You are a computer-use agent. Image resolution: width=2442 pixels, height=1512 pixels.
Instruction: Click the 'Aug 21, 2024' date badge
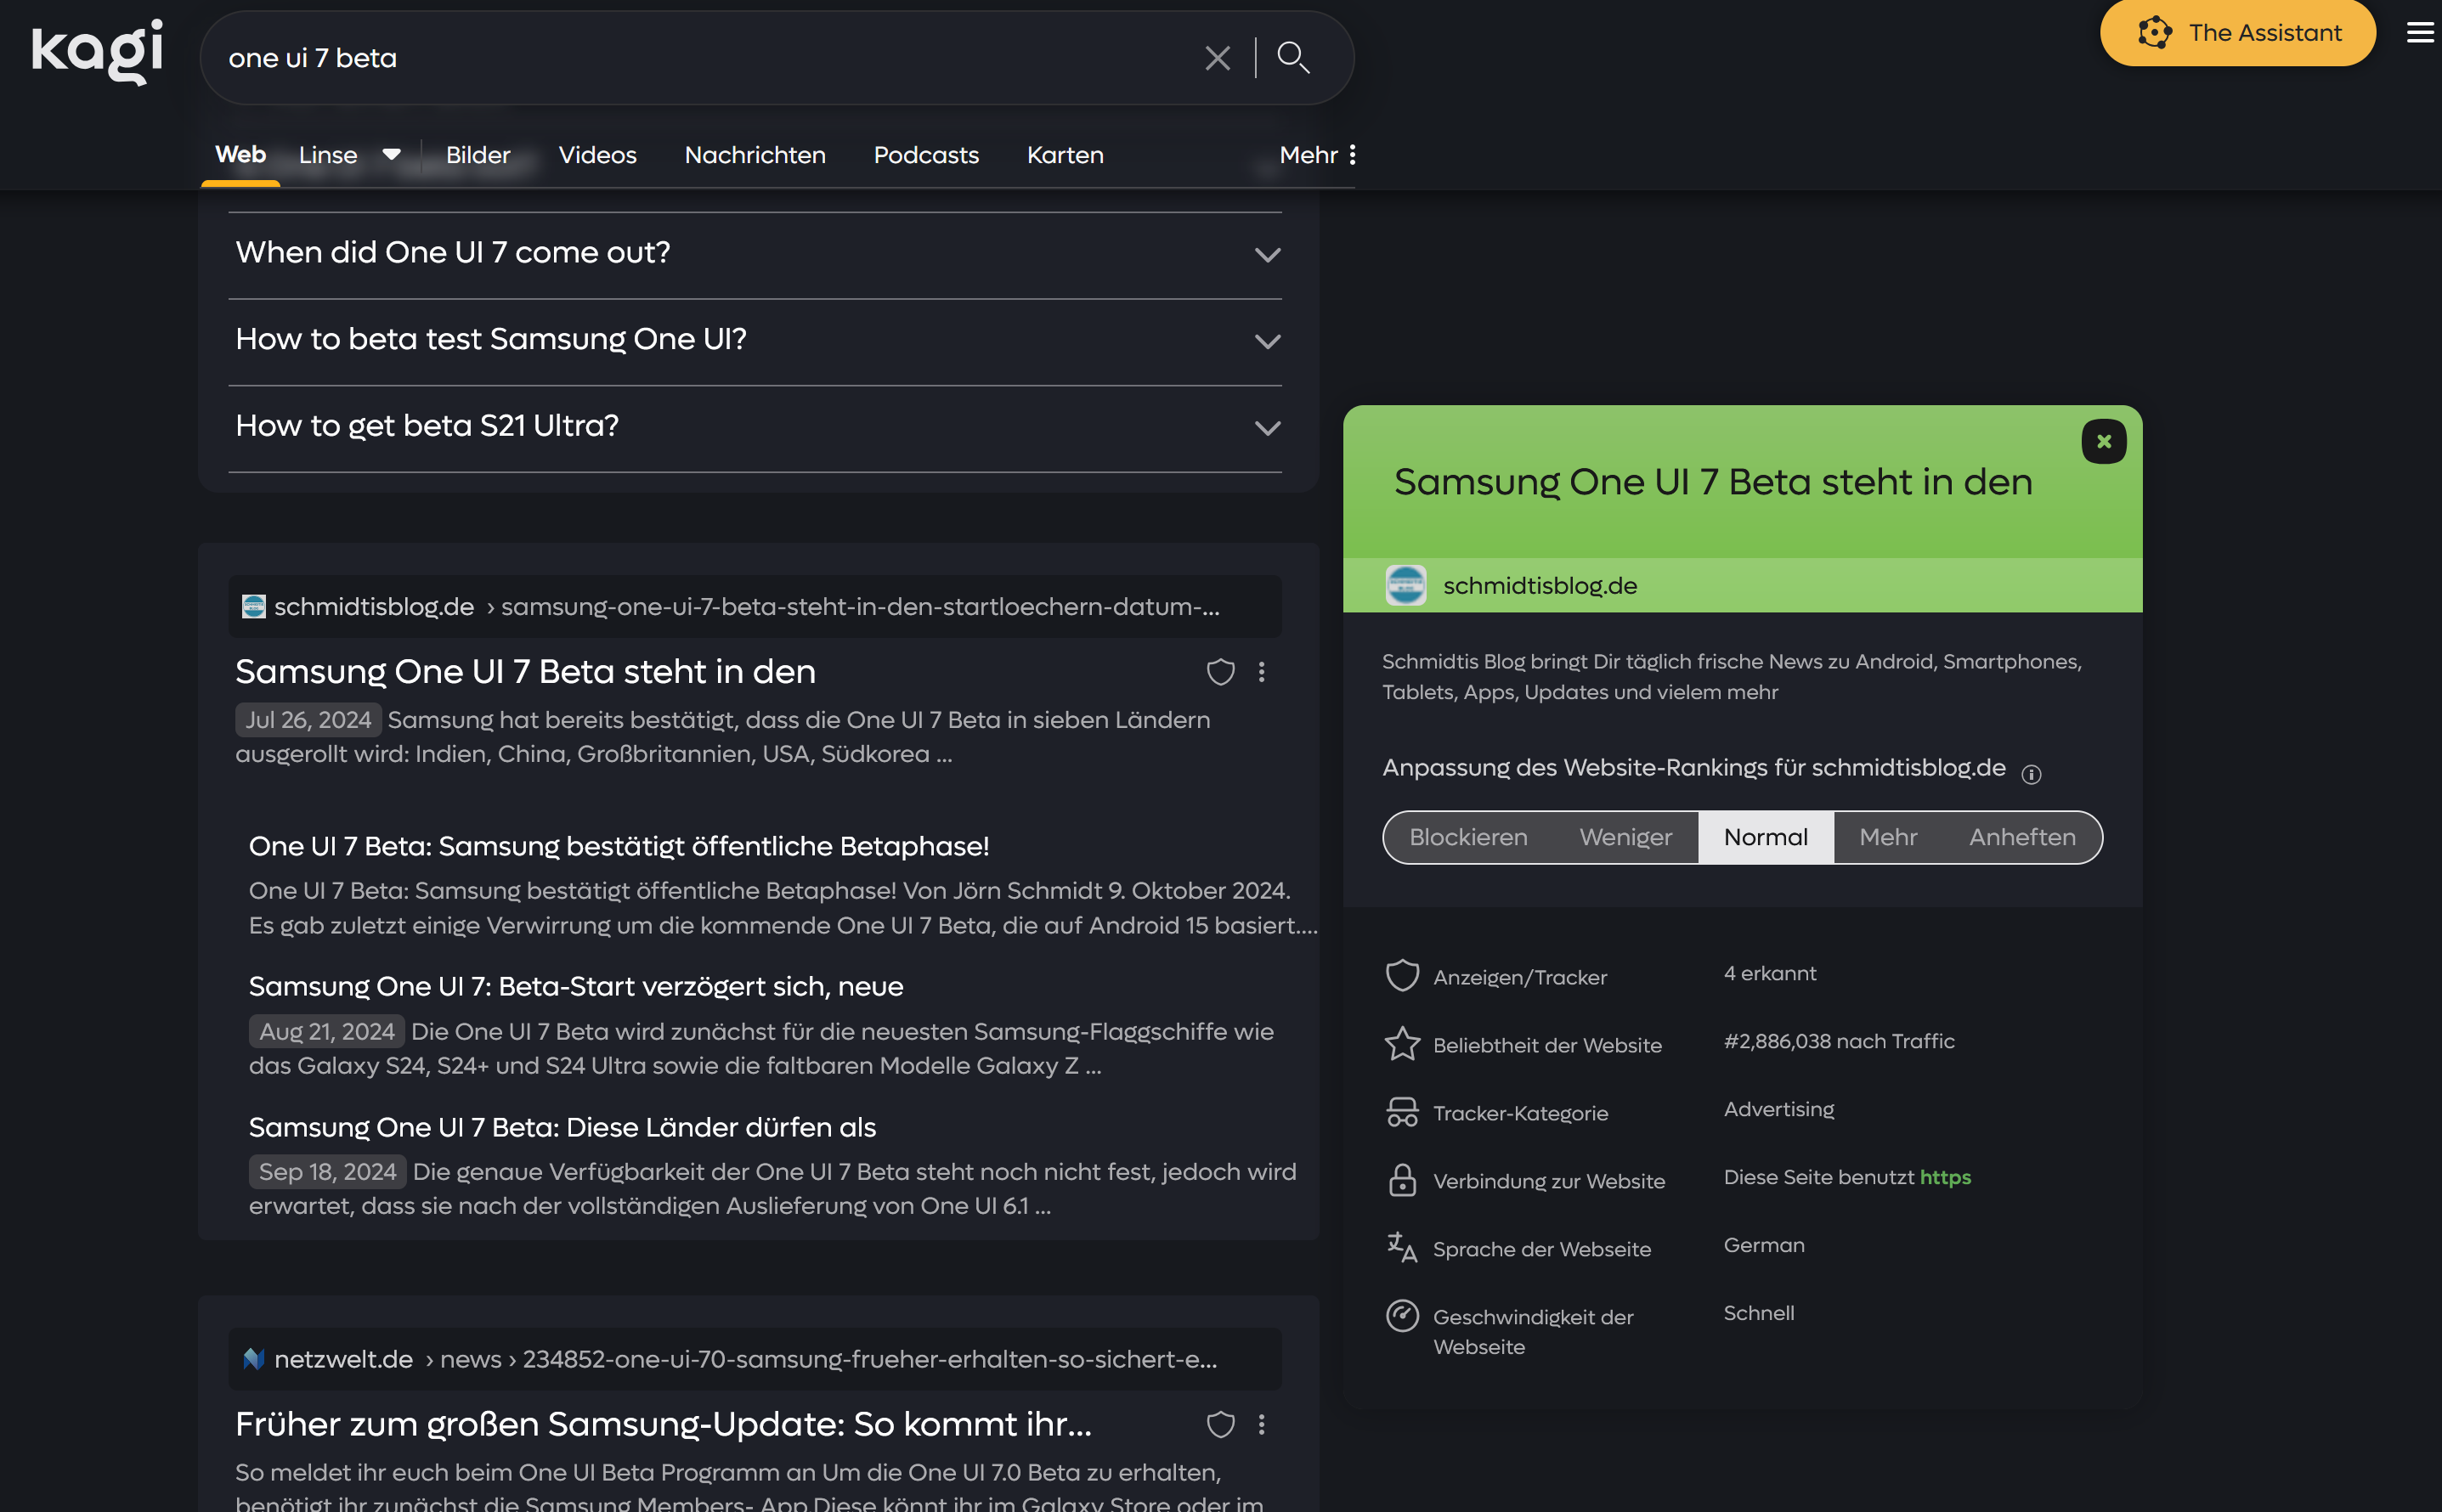326,1031
